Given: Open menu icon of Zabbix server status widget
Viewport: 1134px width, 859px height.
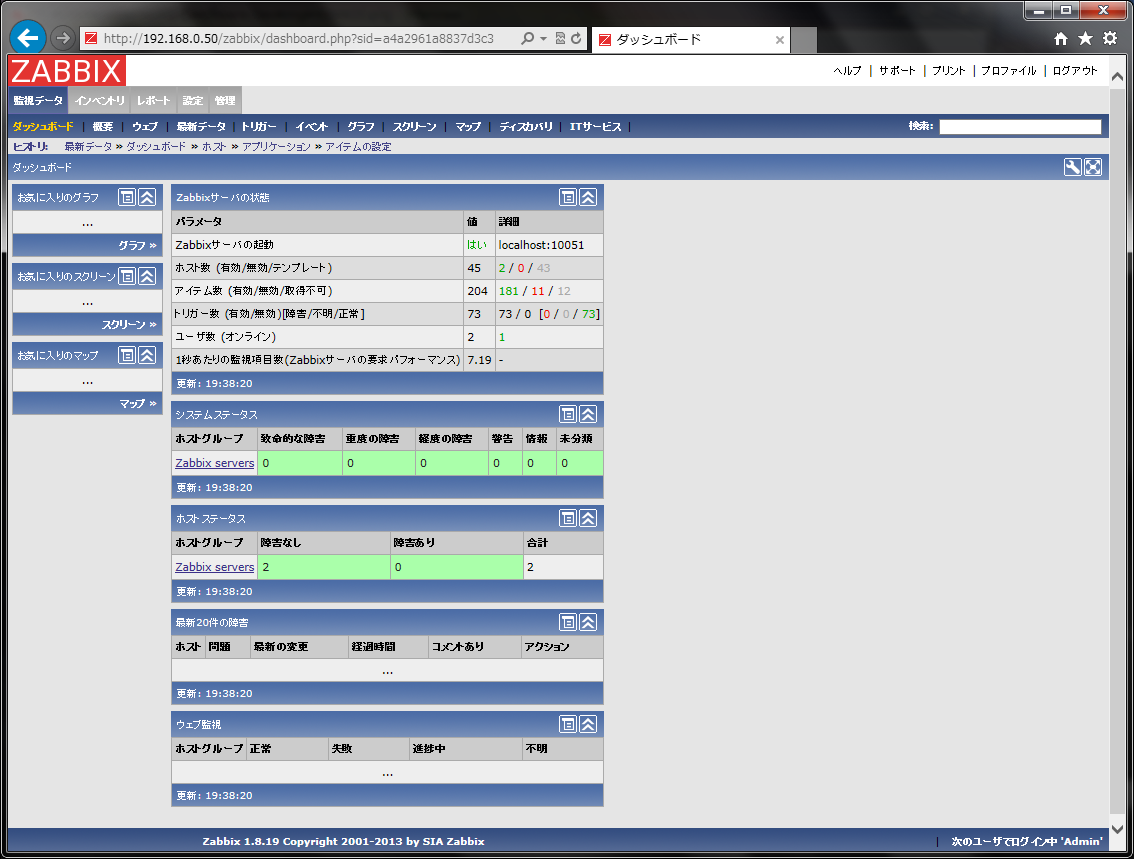Looking at the screenshot, I should pyautogui.click(x=568, y=197).
